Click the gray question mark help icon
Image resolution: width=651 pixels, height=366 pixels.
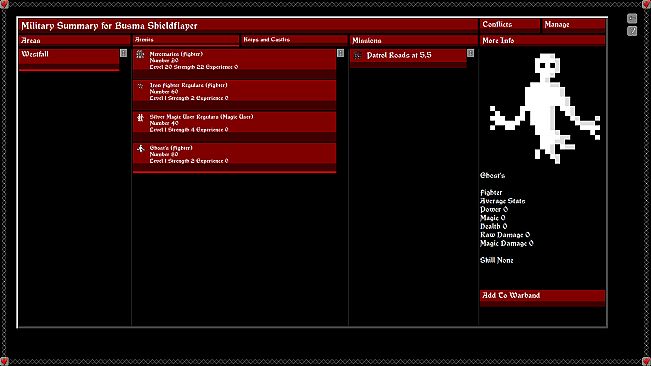pos(632,31)
